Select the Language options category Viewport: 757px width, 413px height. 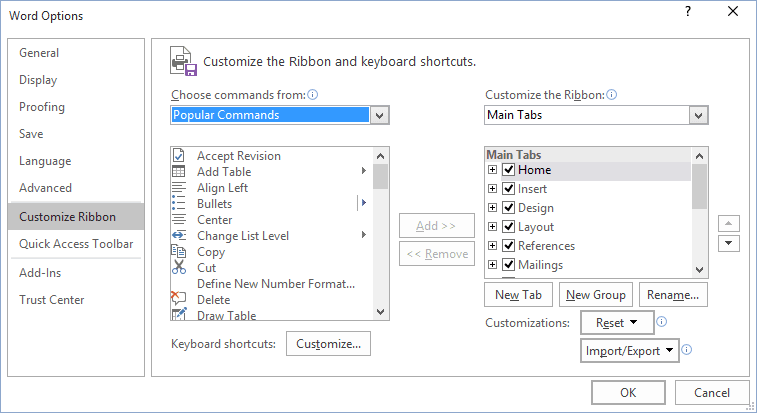pyautogui.click(x=76, y=161)
